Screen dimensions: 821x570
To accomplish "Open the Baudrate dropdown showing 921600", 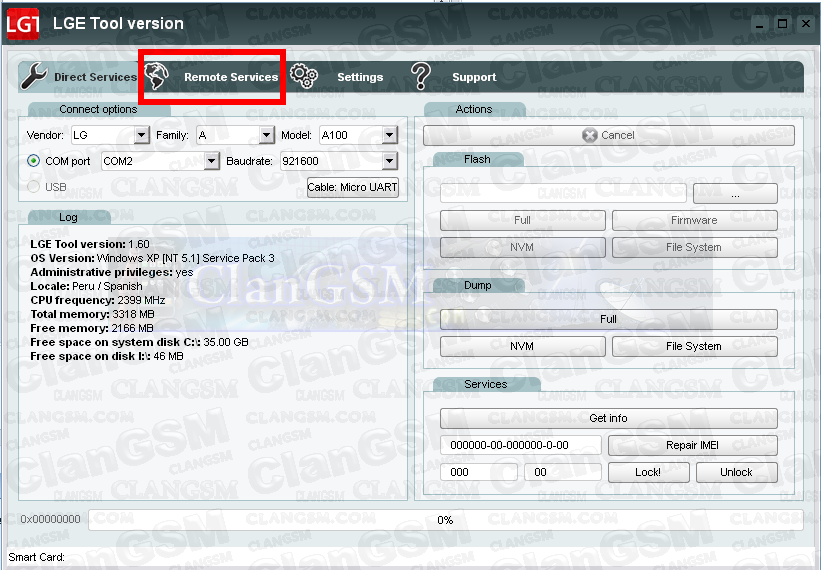I will [x=389, y=161].
